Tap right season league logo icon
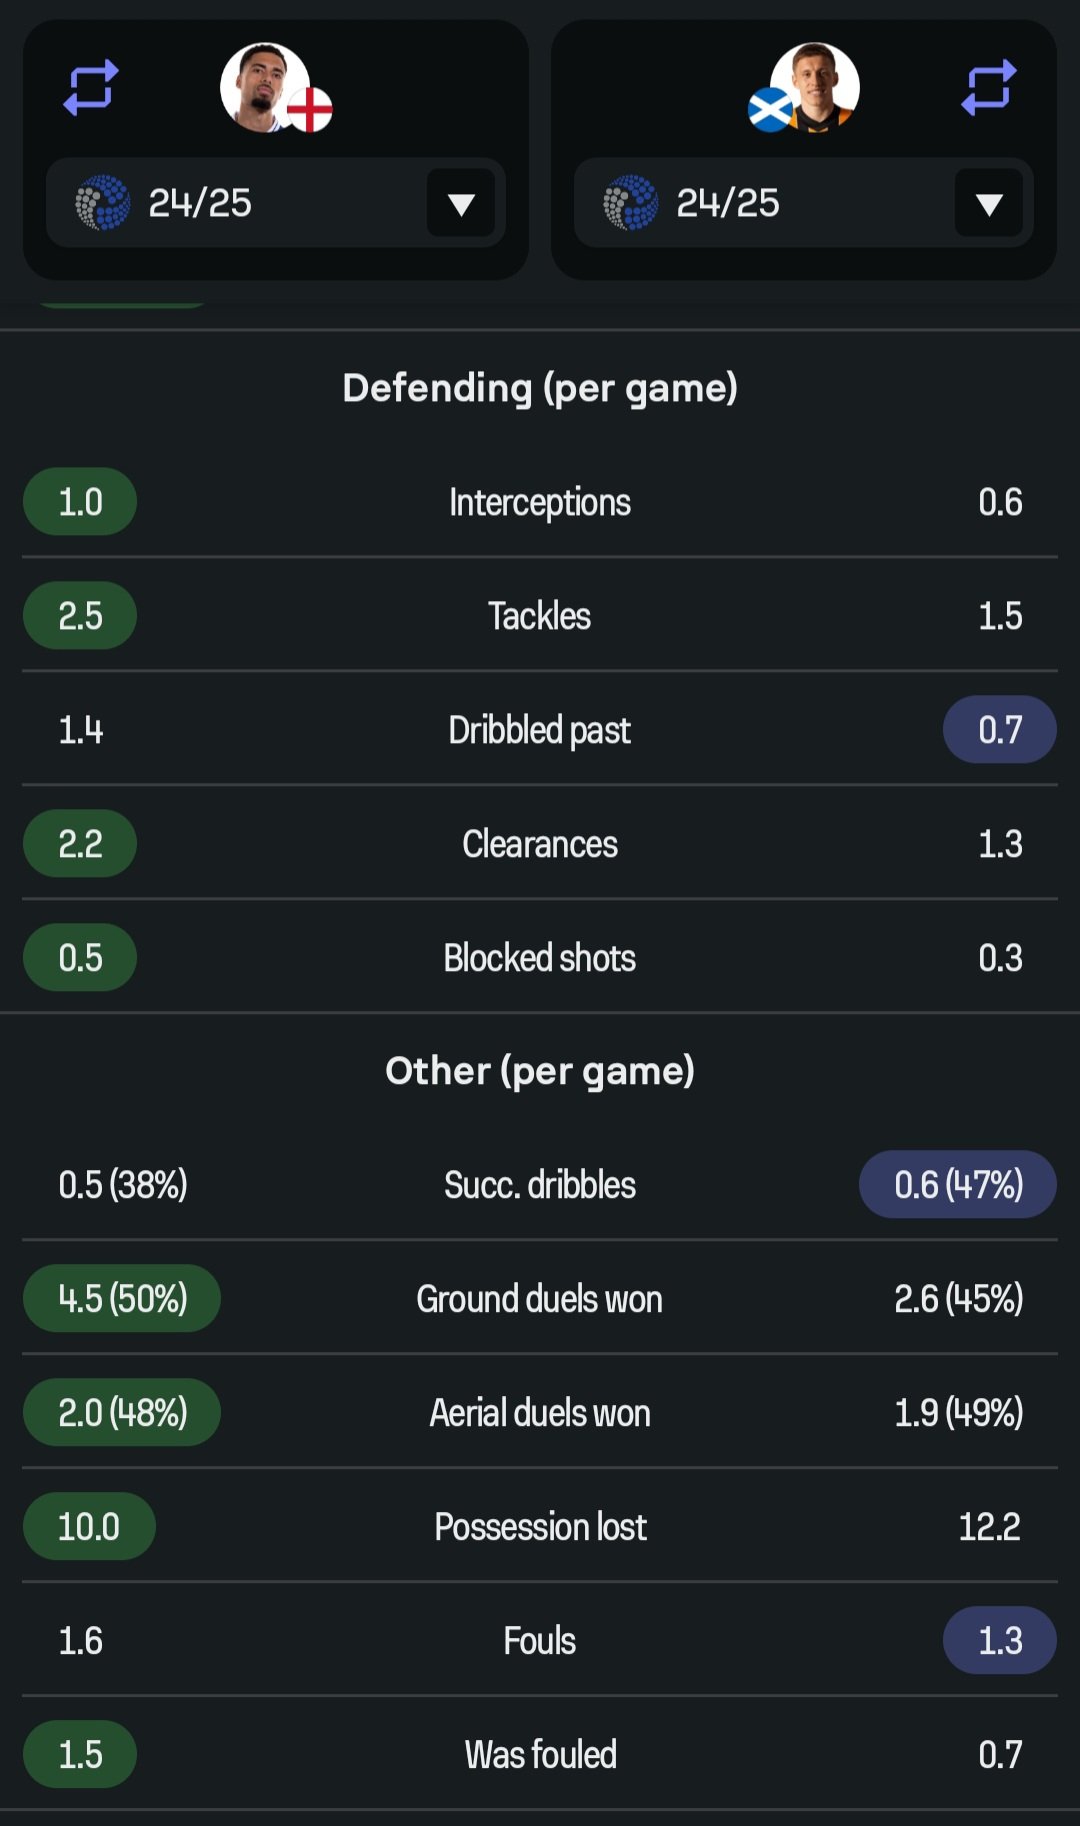1080x1826 pixels. (x=631, y=203)
